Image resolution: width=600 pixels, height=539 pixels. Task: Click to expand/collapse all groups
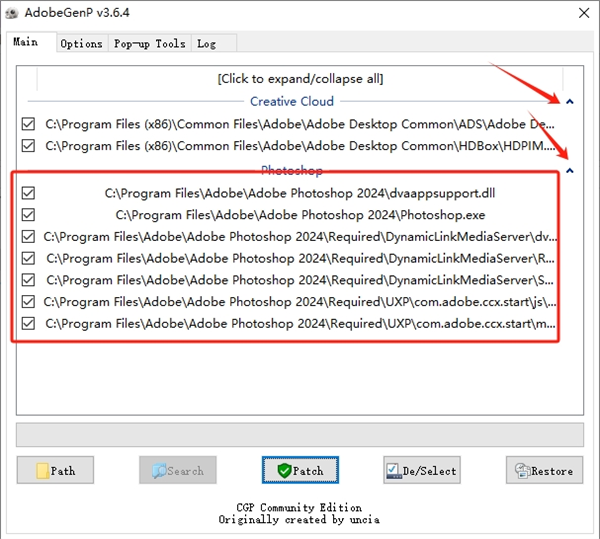click(x=300, y=79)
